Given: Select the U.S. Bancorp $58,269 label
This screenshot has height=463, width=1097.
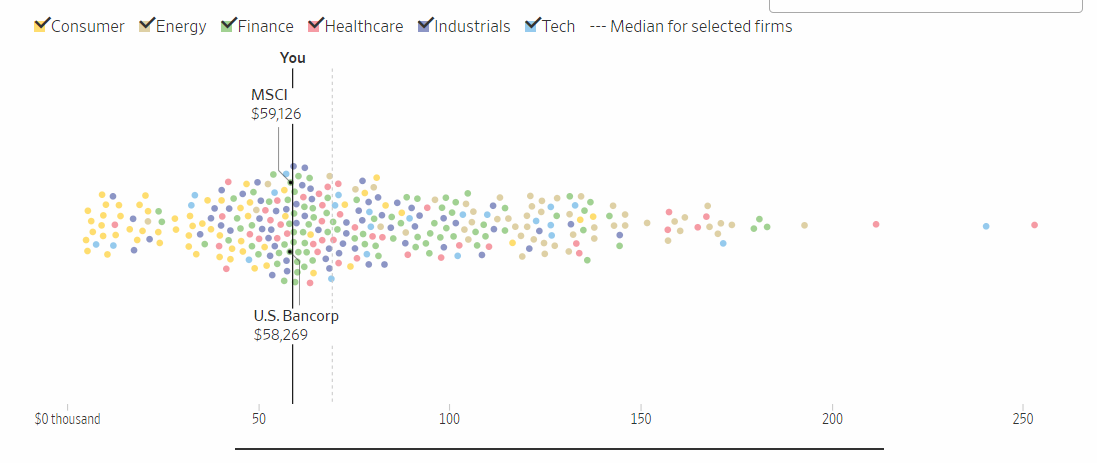Looking at the screenshot, I should [296, 325].
